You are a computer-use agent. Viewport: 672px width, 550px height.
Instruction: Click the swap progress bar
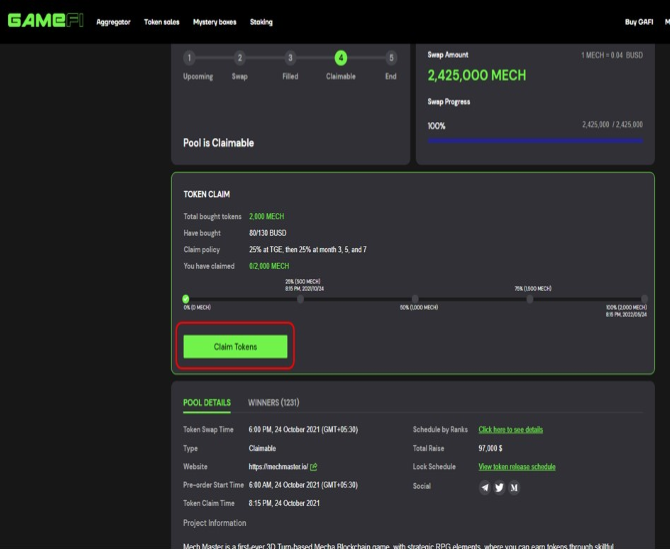click(535, 140)
